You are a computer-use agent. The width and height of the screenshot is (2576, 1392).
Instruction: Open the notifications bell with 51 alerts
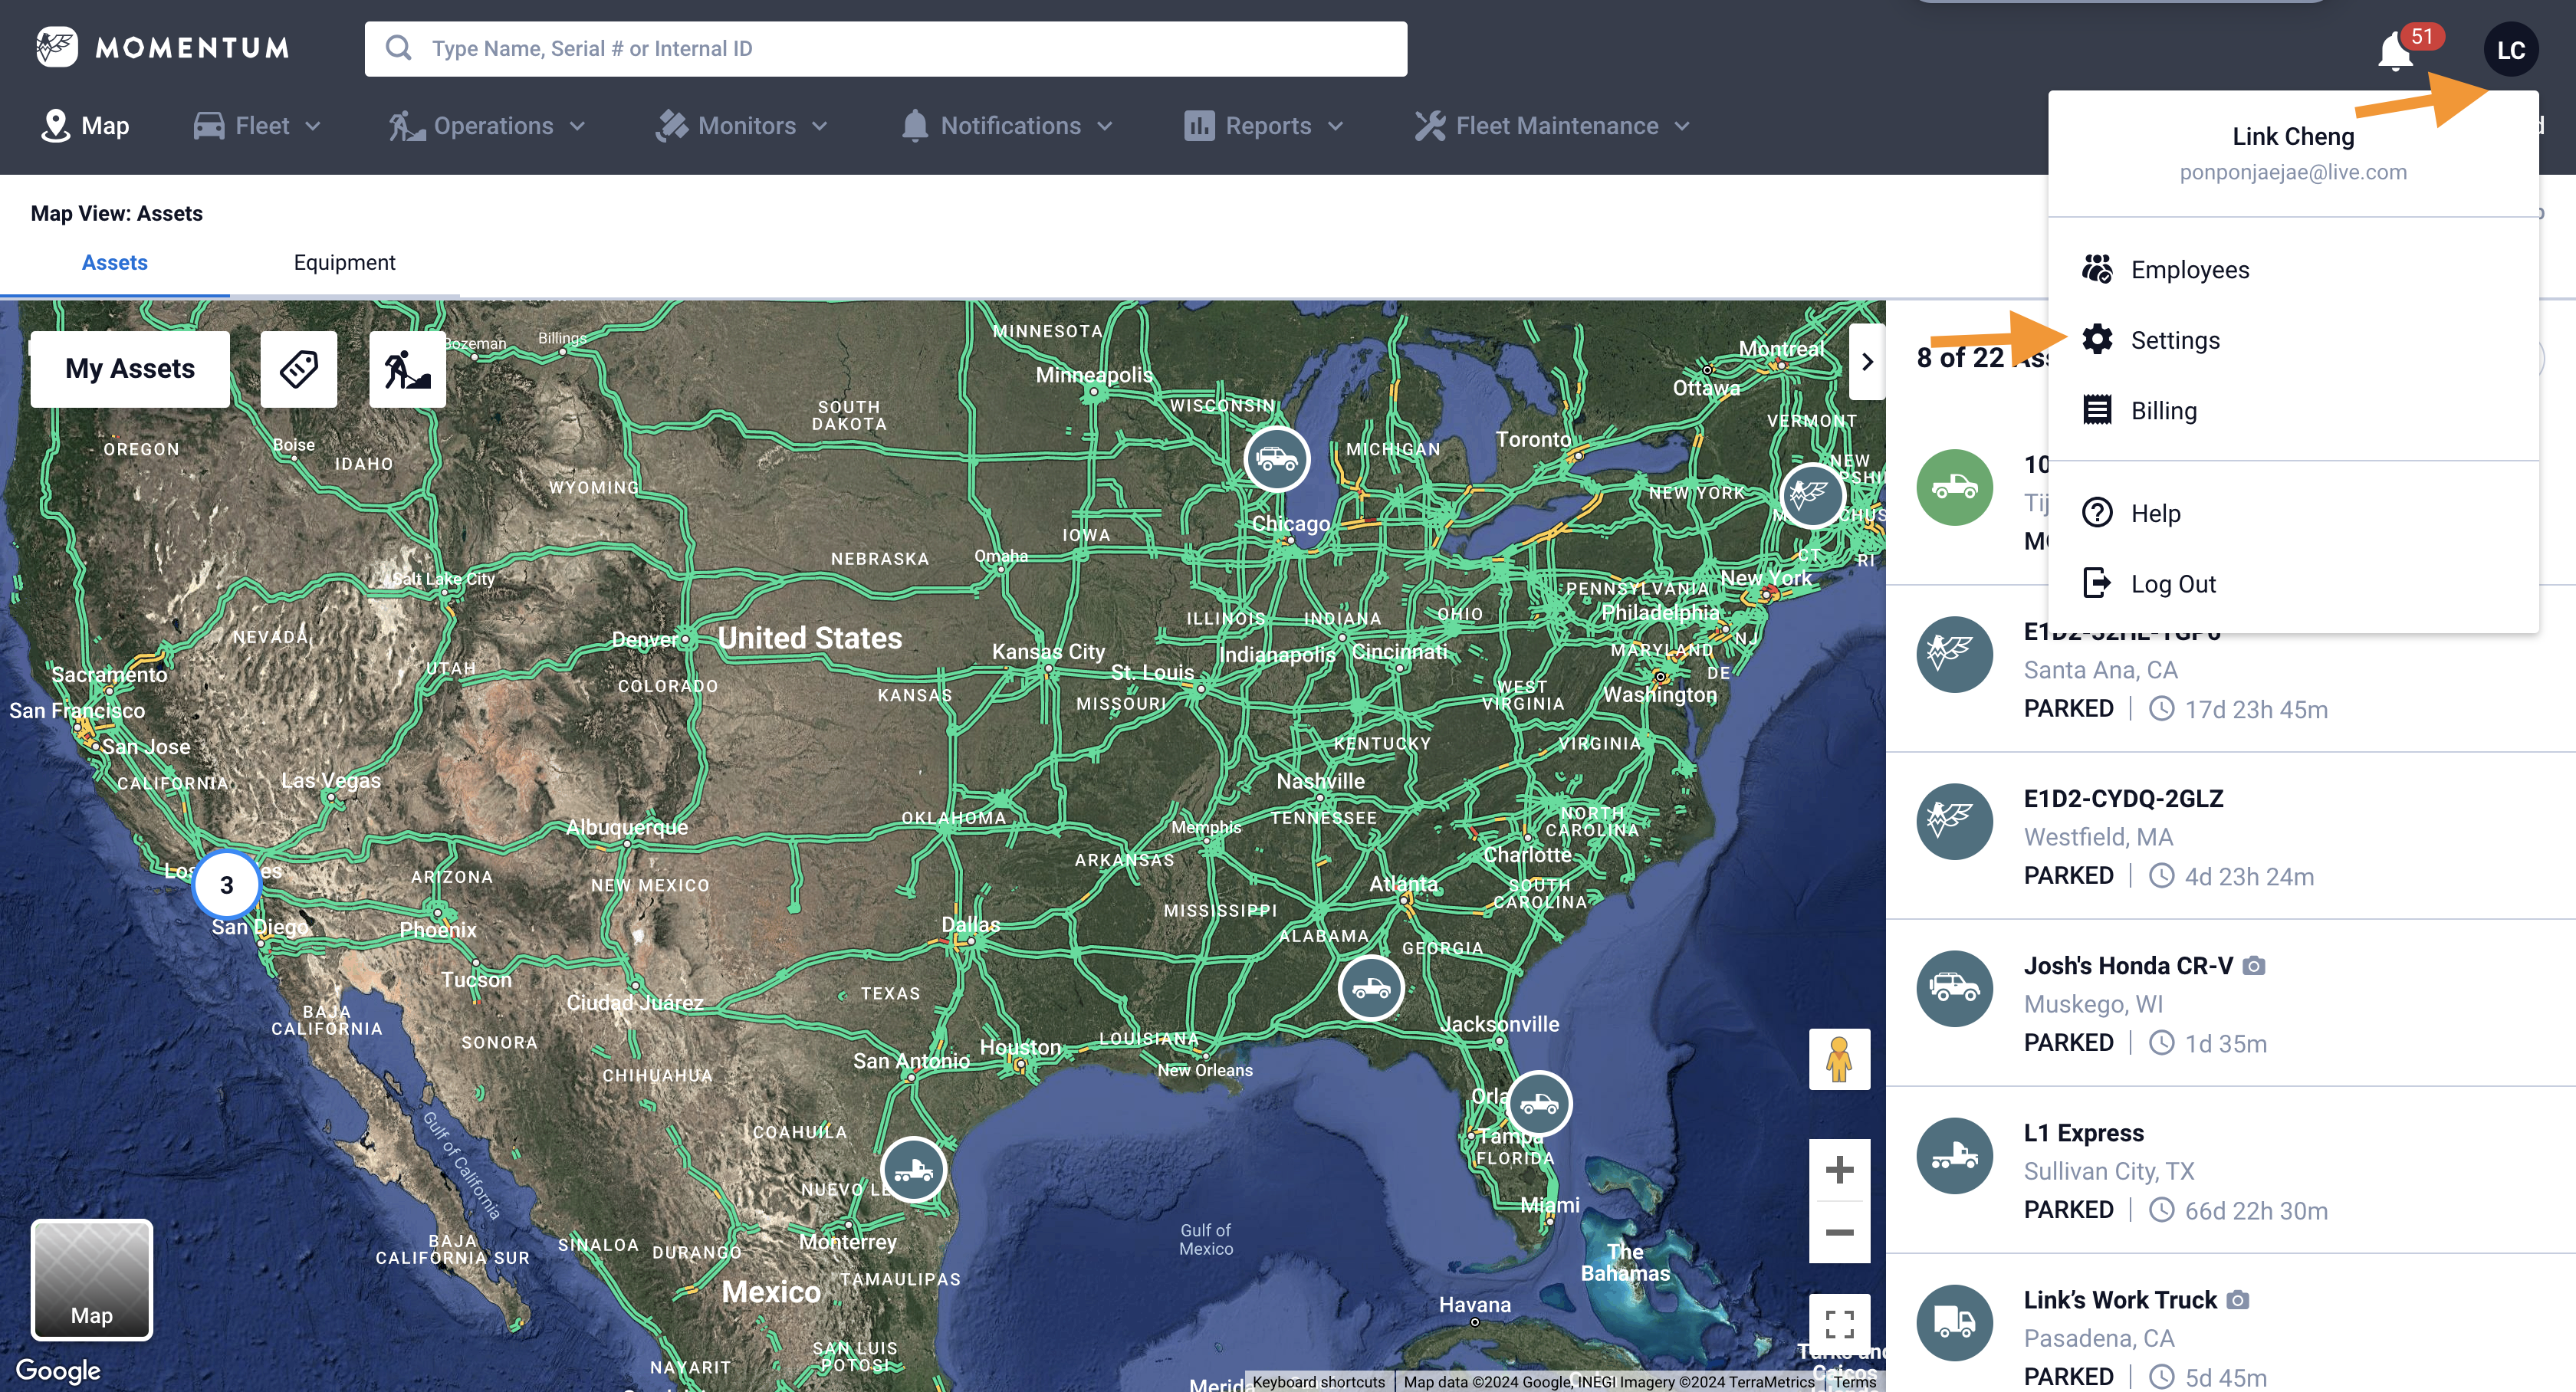point(2396,51)
